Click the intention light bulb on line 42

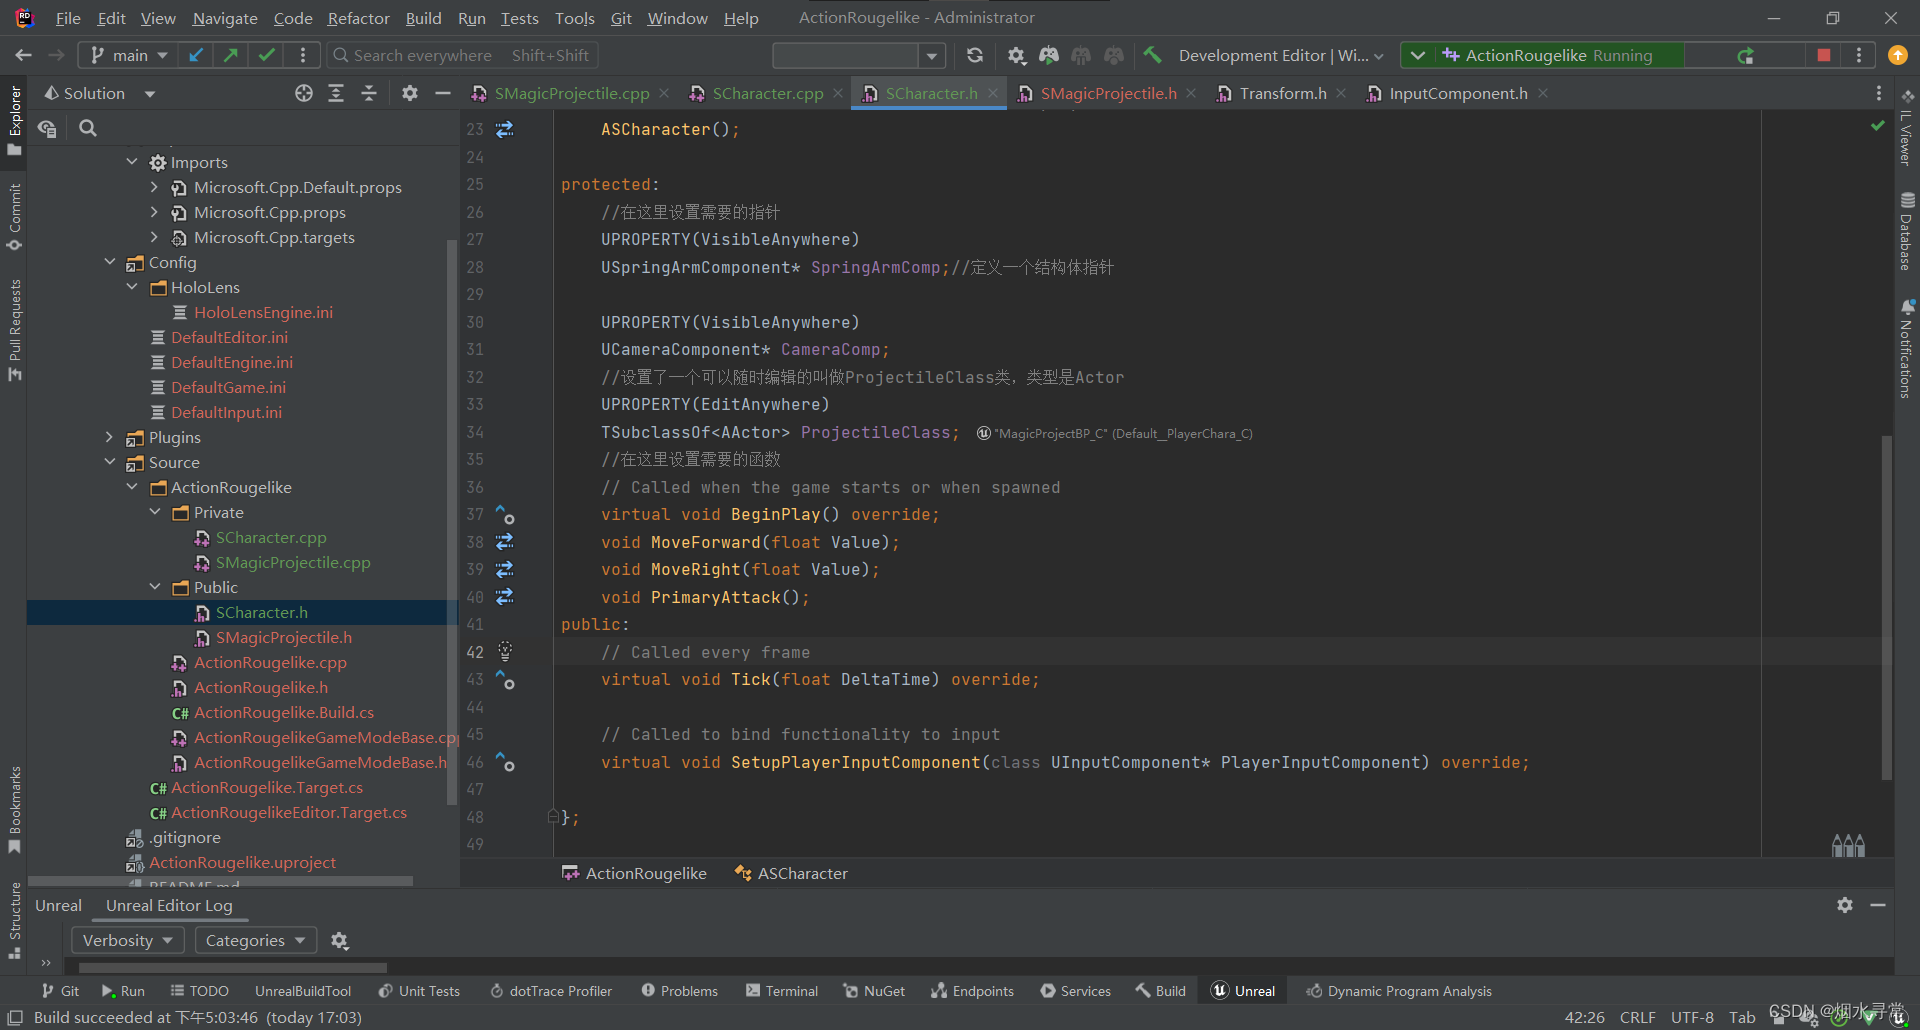click(504, 651)
